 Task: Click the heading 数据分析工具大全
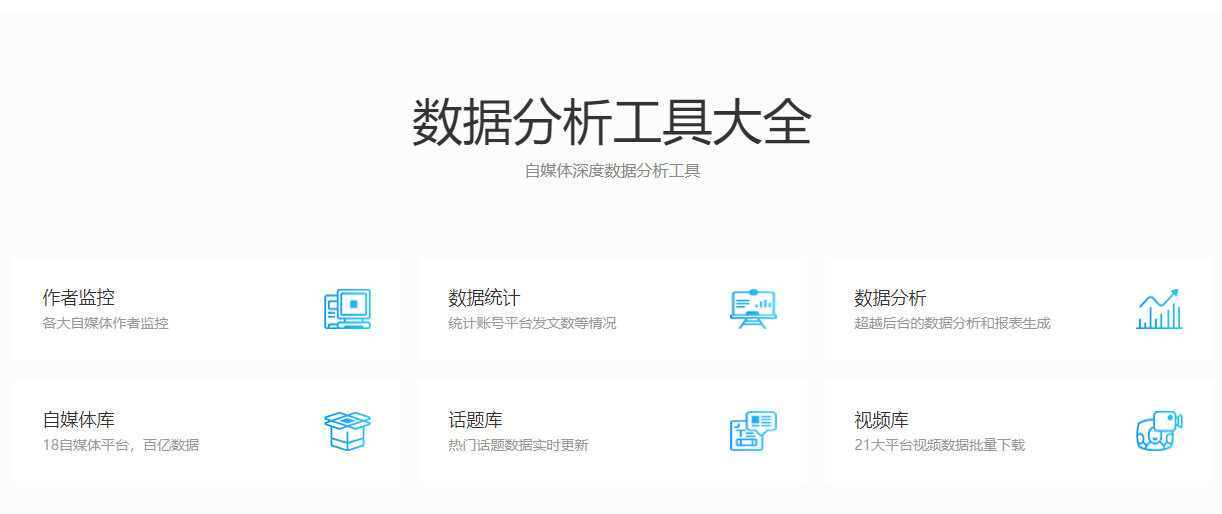[611, 124]
